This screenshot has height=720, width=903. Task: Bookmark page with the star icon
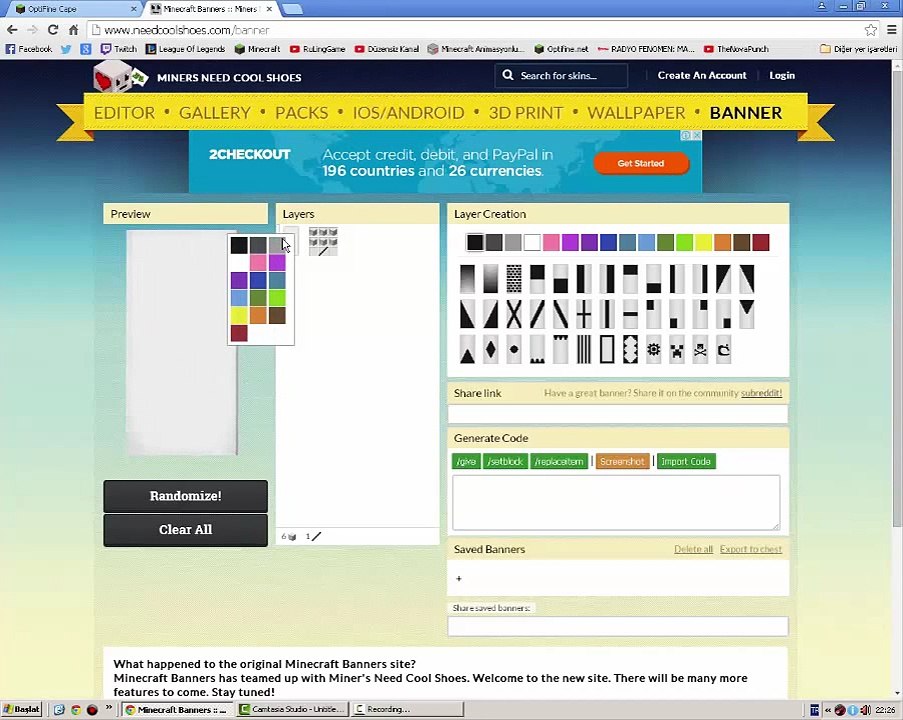click(x=870, y=30)
